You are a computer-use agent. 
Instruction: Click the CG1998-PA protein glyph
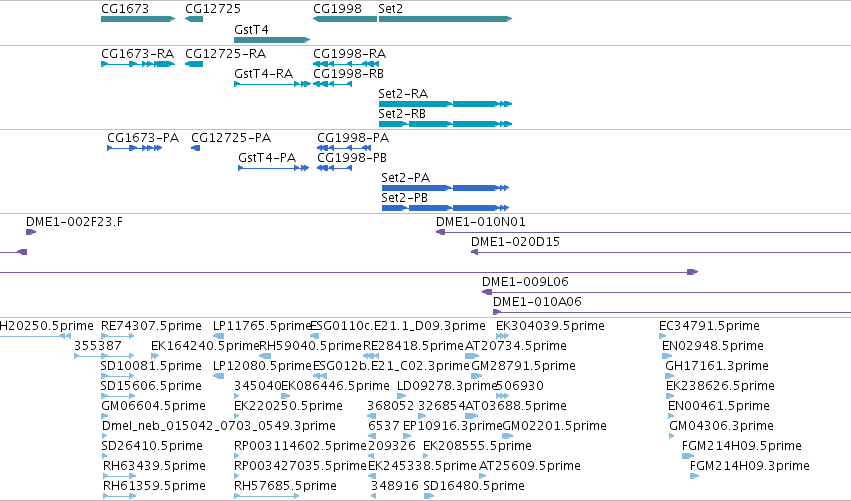tap(344, 148)
